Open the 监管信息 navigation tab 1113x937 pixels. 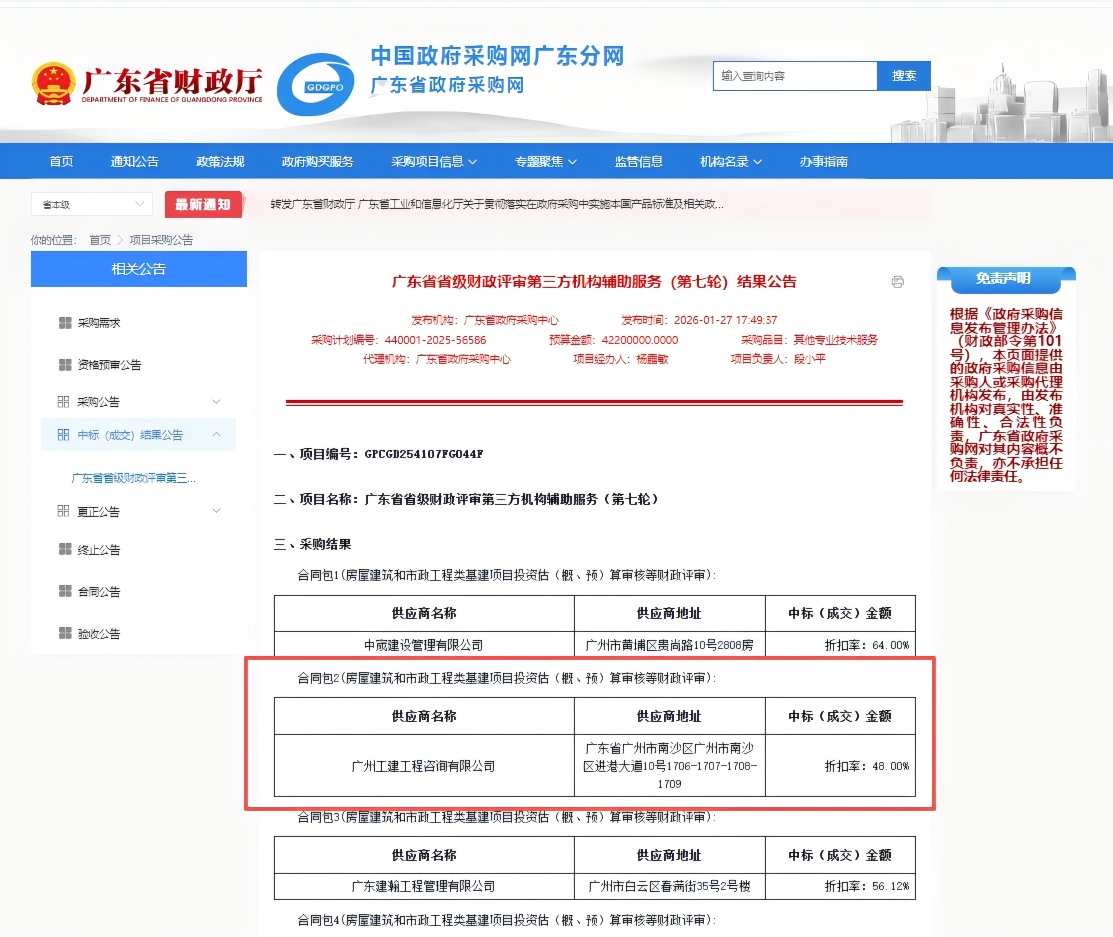pos(638,162)
